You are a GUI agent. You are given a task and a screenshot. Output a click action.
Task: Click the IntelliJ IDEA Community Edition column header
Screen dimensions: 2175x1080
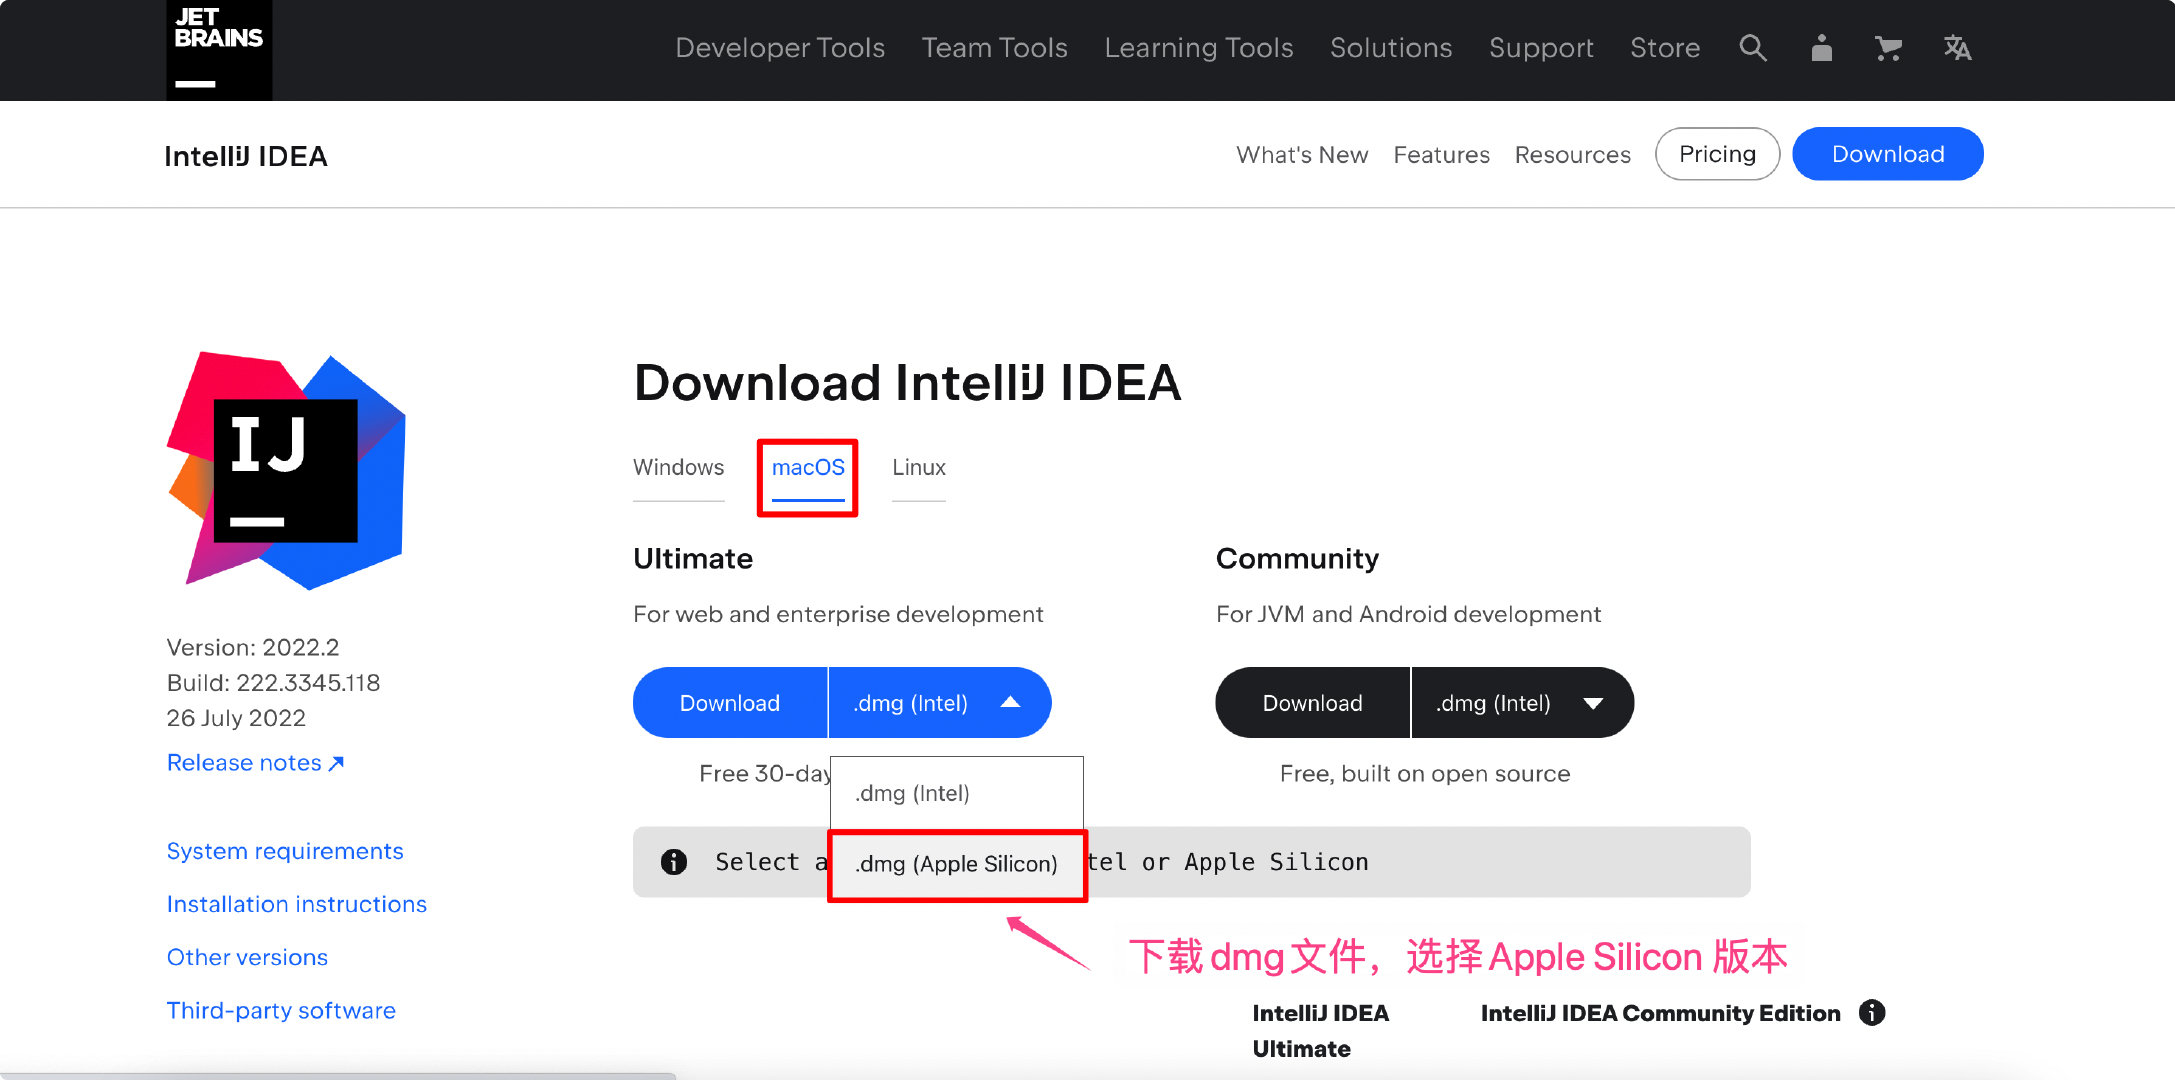1660,1013
